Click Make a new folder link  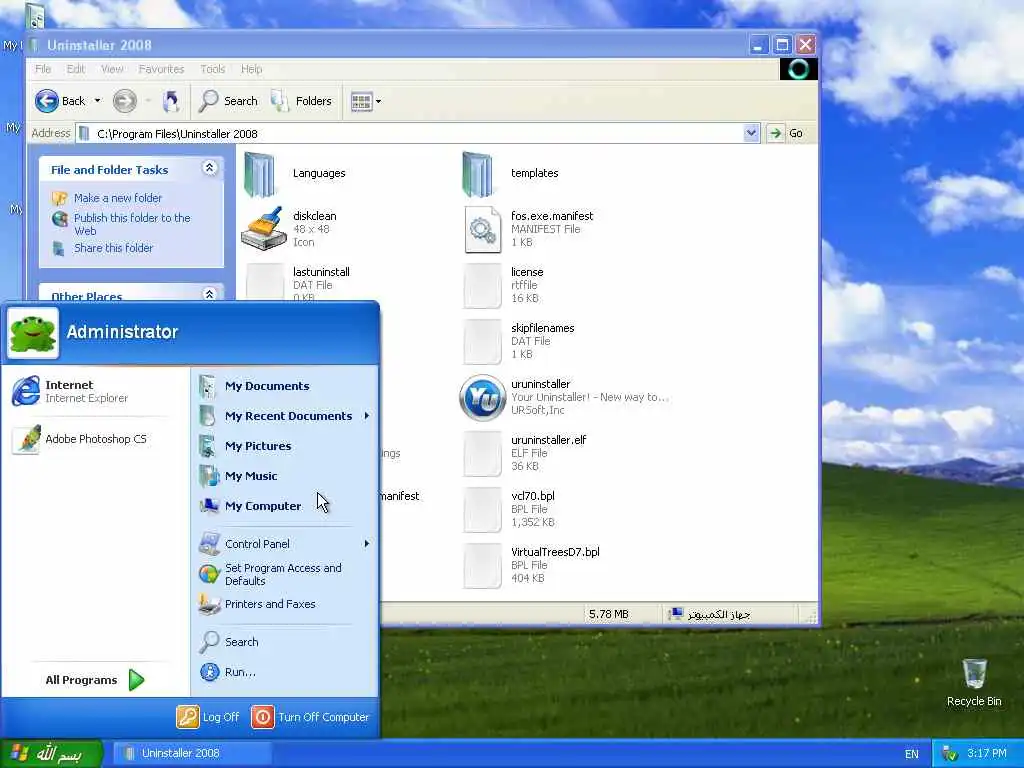pos(118,198)
